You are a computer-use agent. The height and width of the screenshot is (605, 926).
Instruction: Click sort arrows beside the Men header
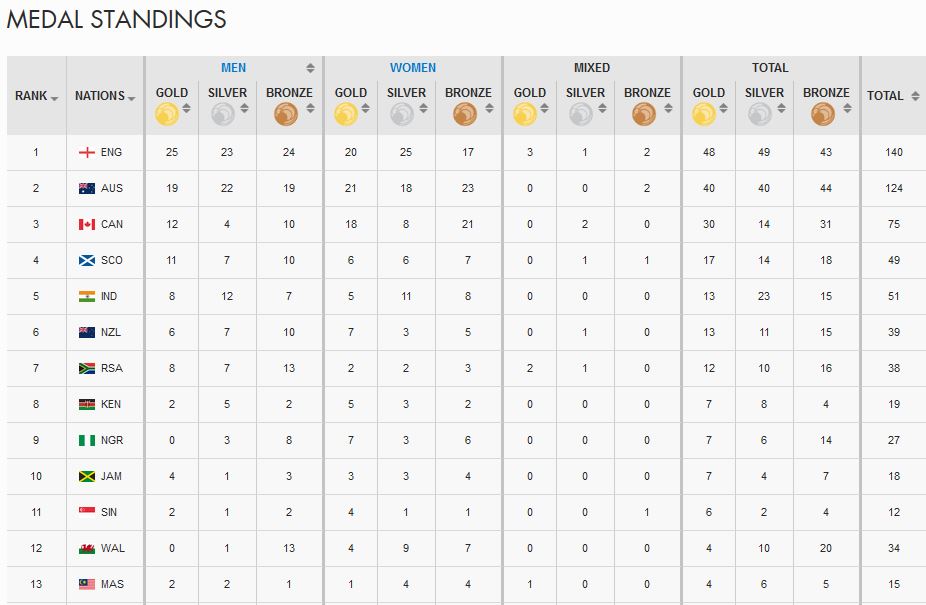(x=310, y=68)
